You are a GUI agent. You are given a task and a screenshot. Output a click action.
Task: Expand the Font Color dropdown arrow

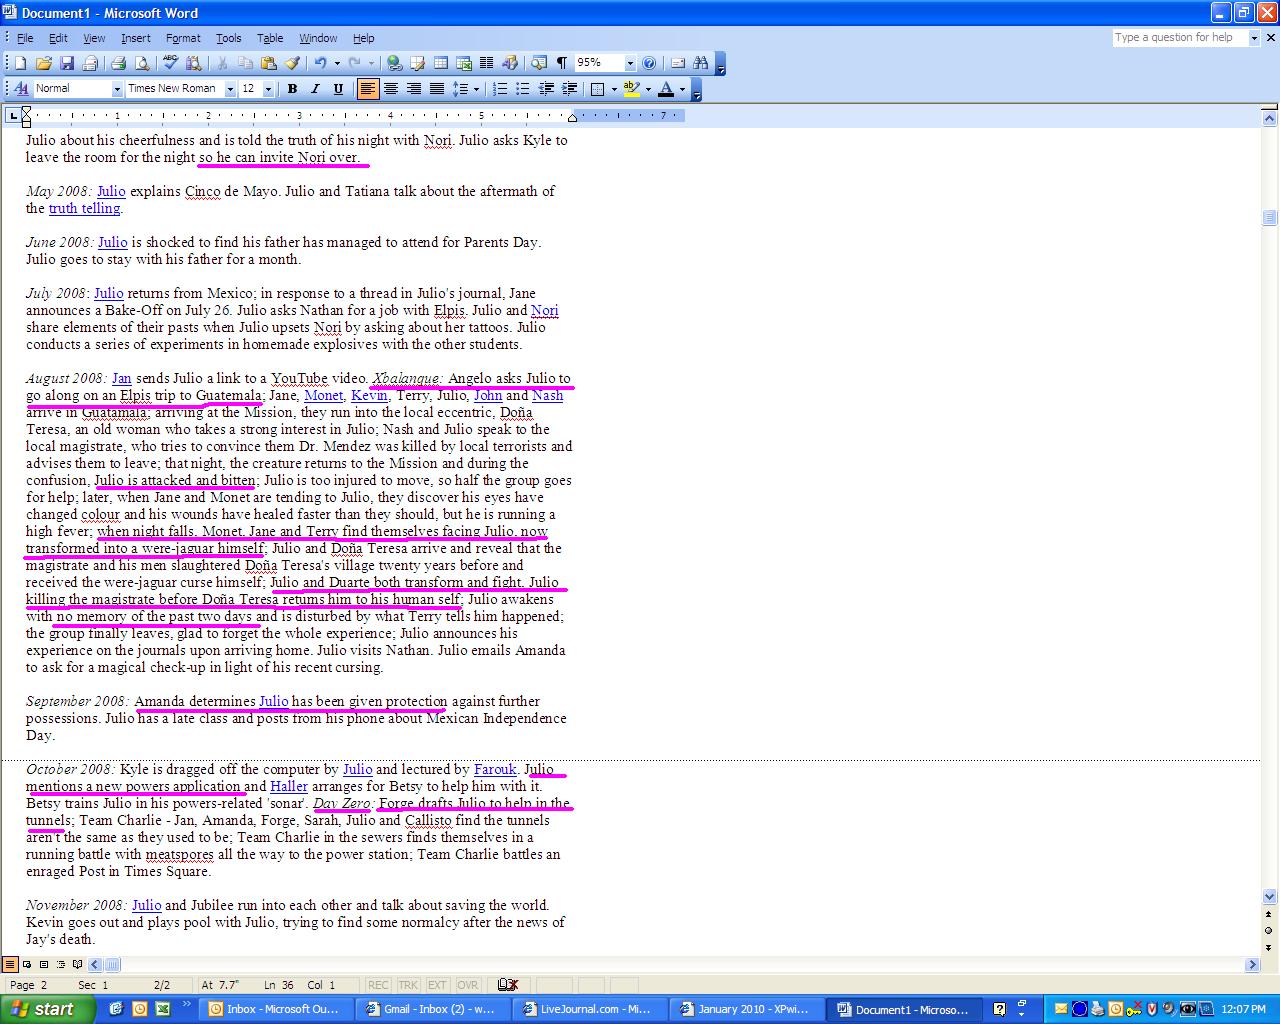pyautogui.click(x=683, y=89)
